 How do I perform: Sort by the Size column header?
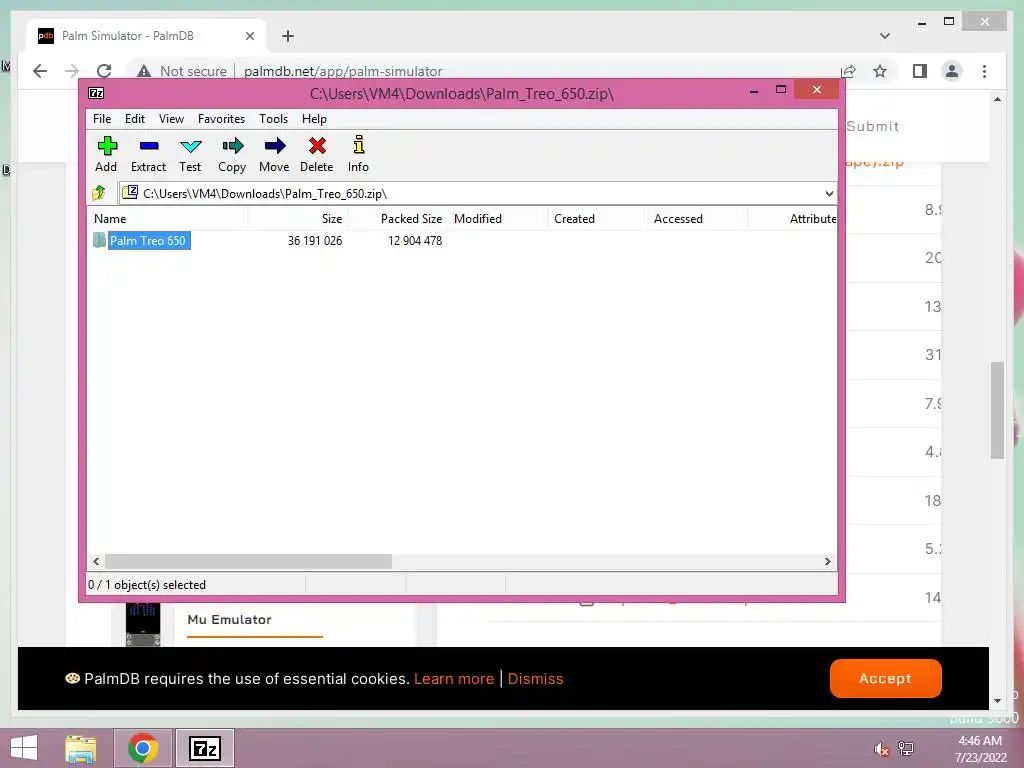click(298, 219)
